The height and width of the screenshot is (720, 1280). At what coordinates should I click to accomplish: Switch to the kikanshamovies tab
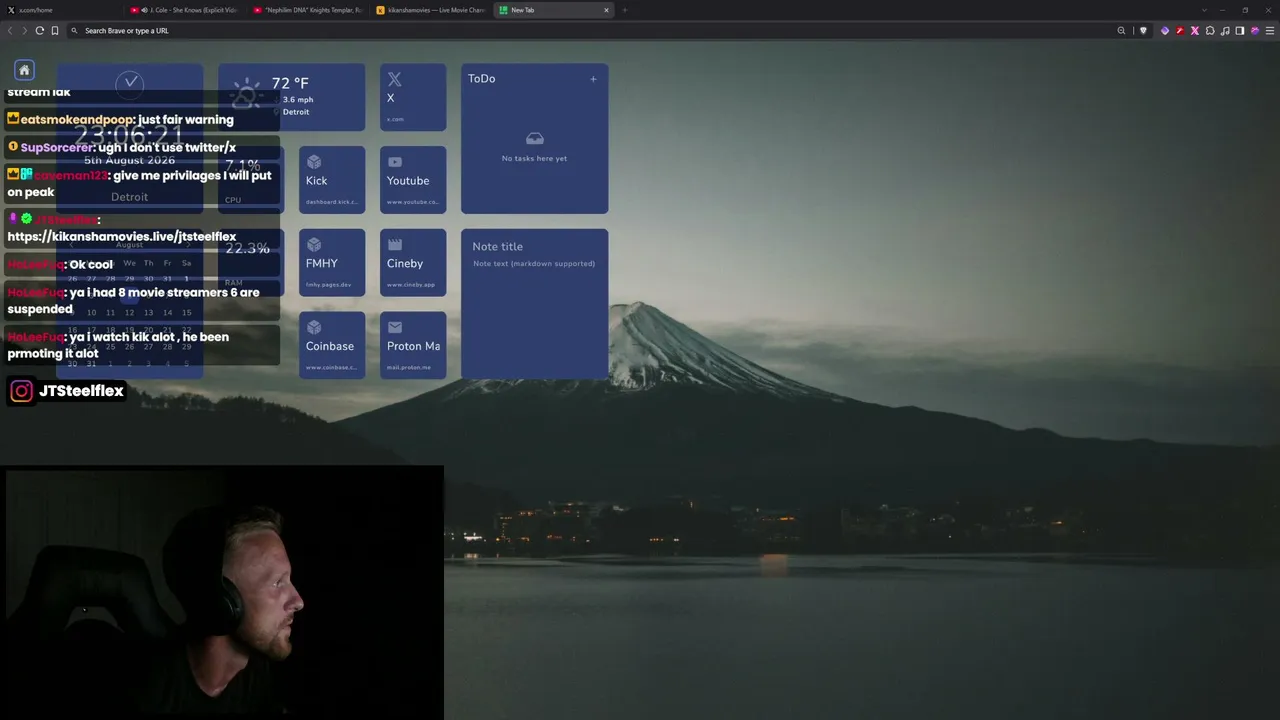pyautogui.click(x=430, y=10)
